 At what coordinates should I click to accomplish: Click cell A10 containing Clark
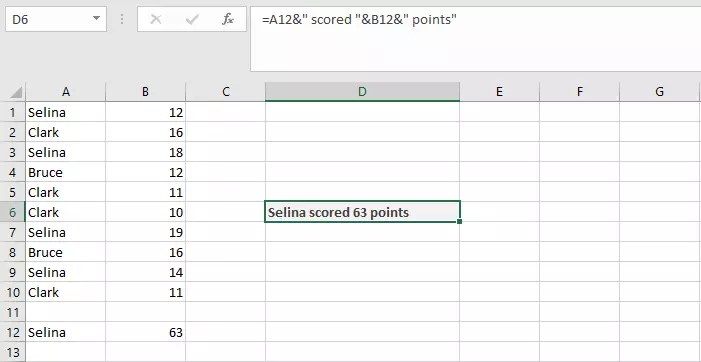click(66, 292)
